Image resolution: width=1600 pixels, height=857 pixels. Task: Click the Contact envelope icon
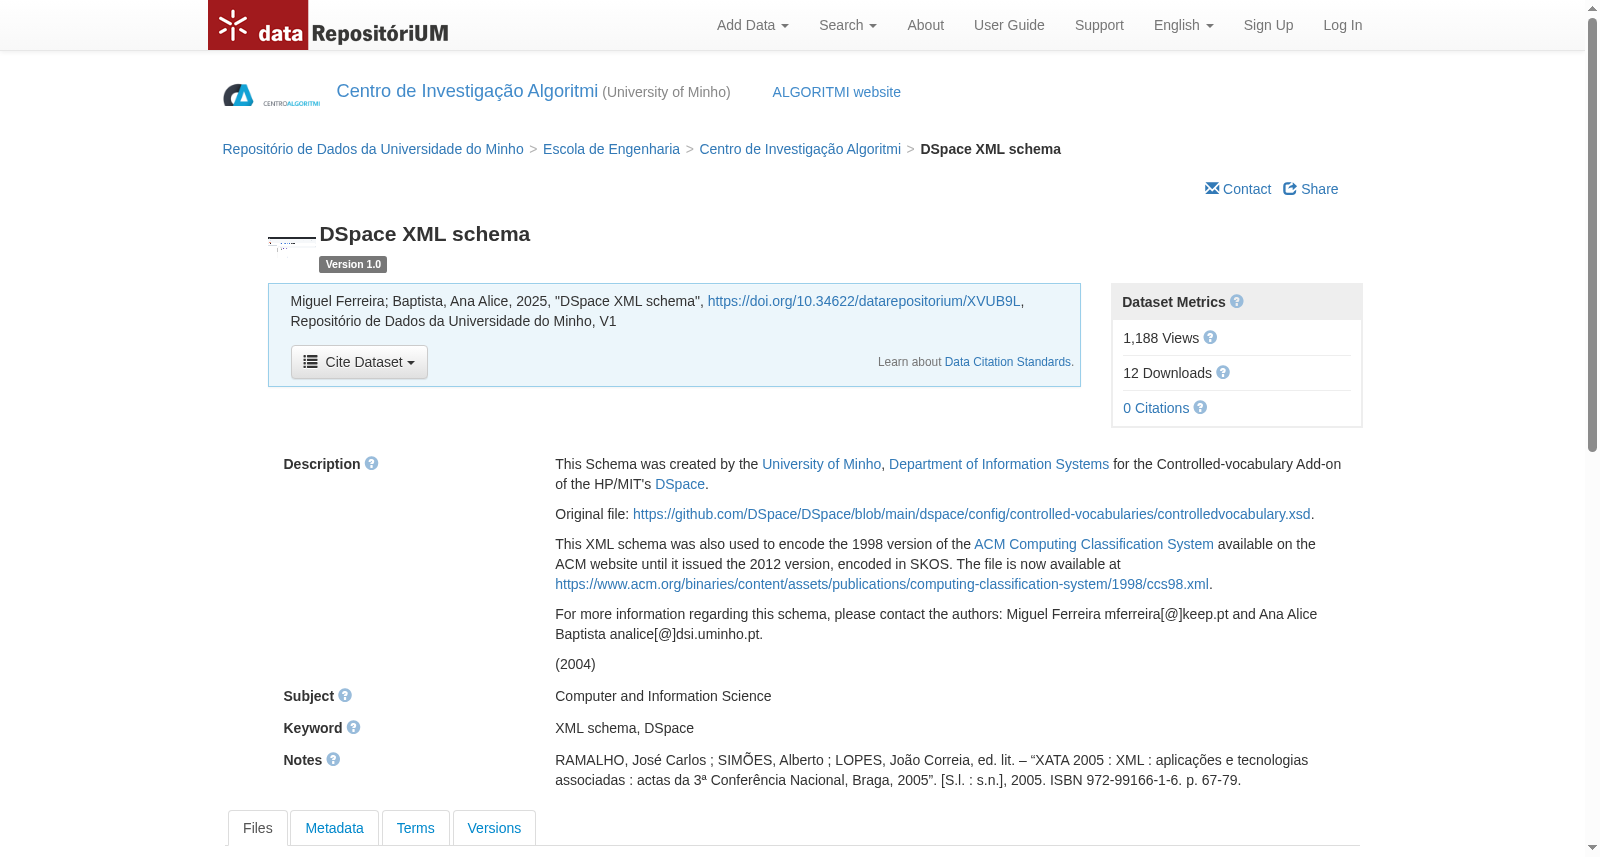point(1212,188)
